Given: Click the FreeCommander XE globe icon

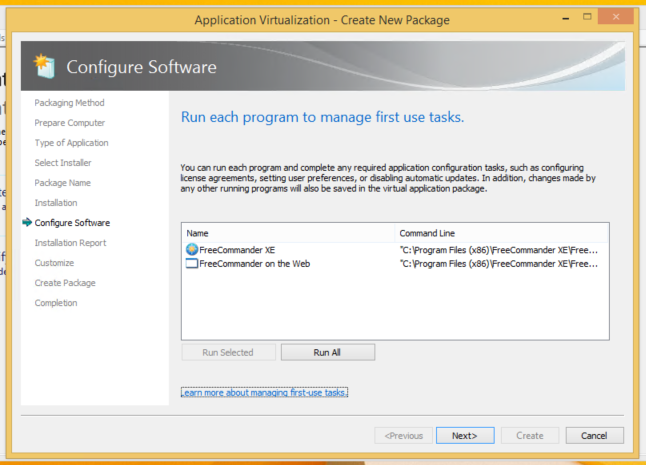Looking at the screenshot, I should [192, 249].
